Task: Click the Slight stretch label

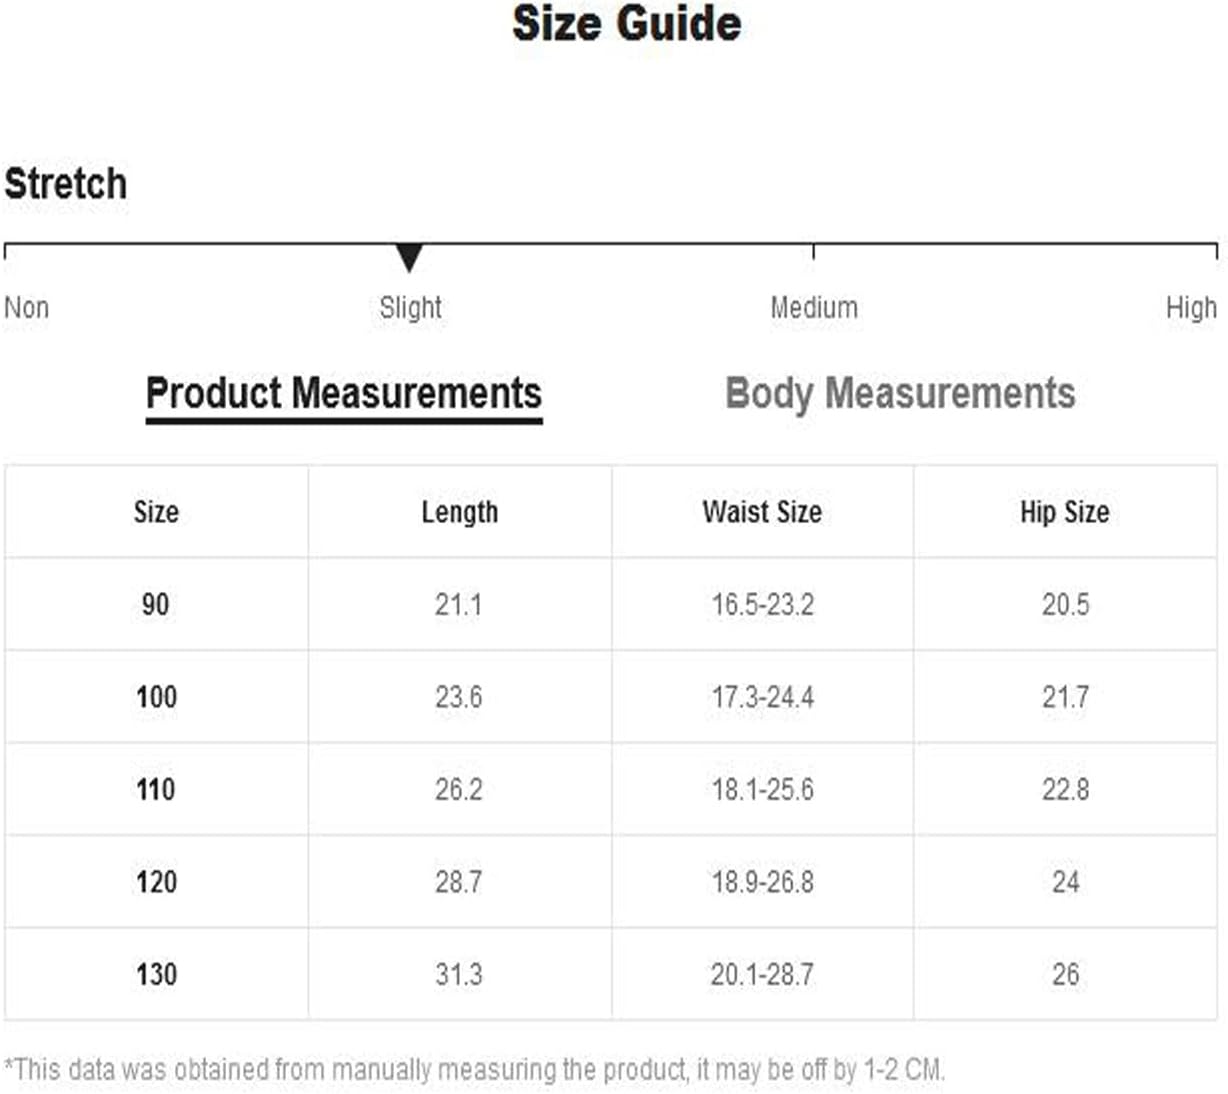Action: [410, 307]
